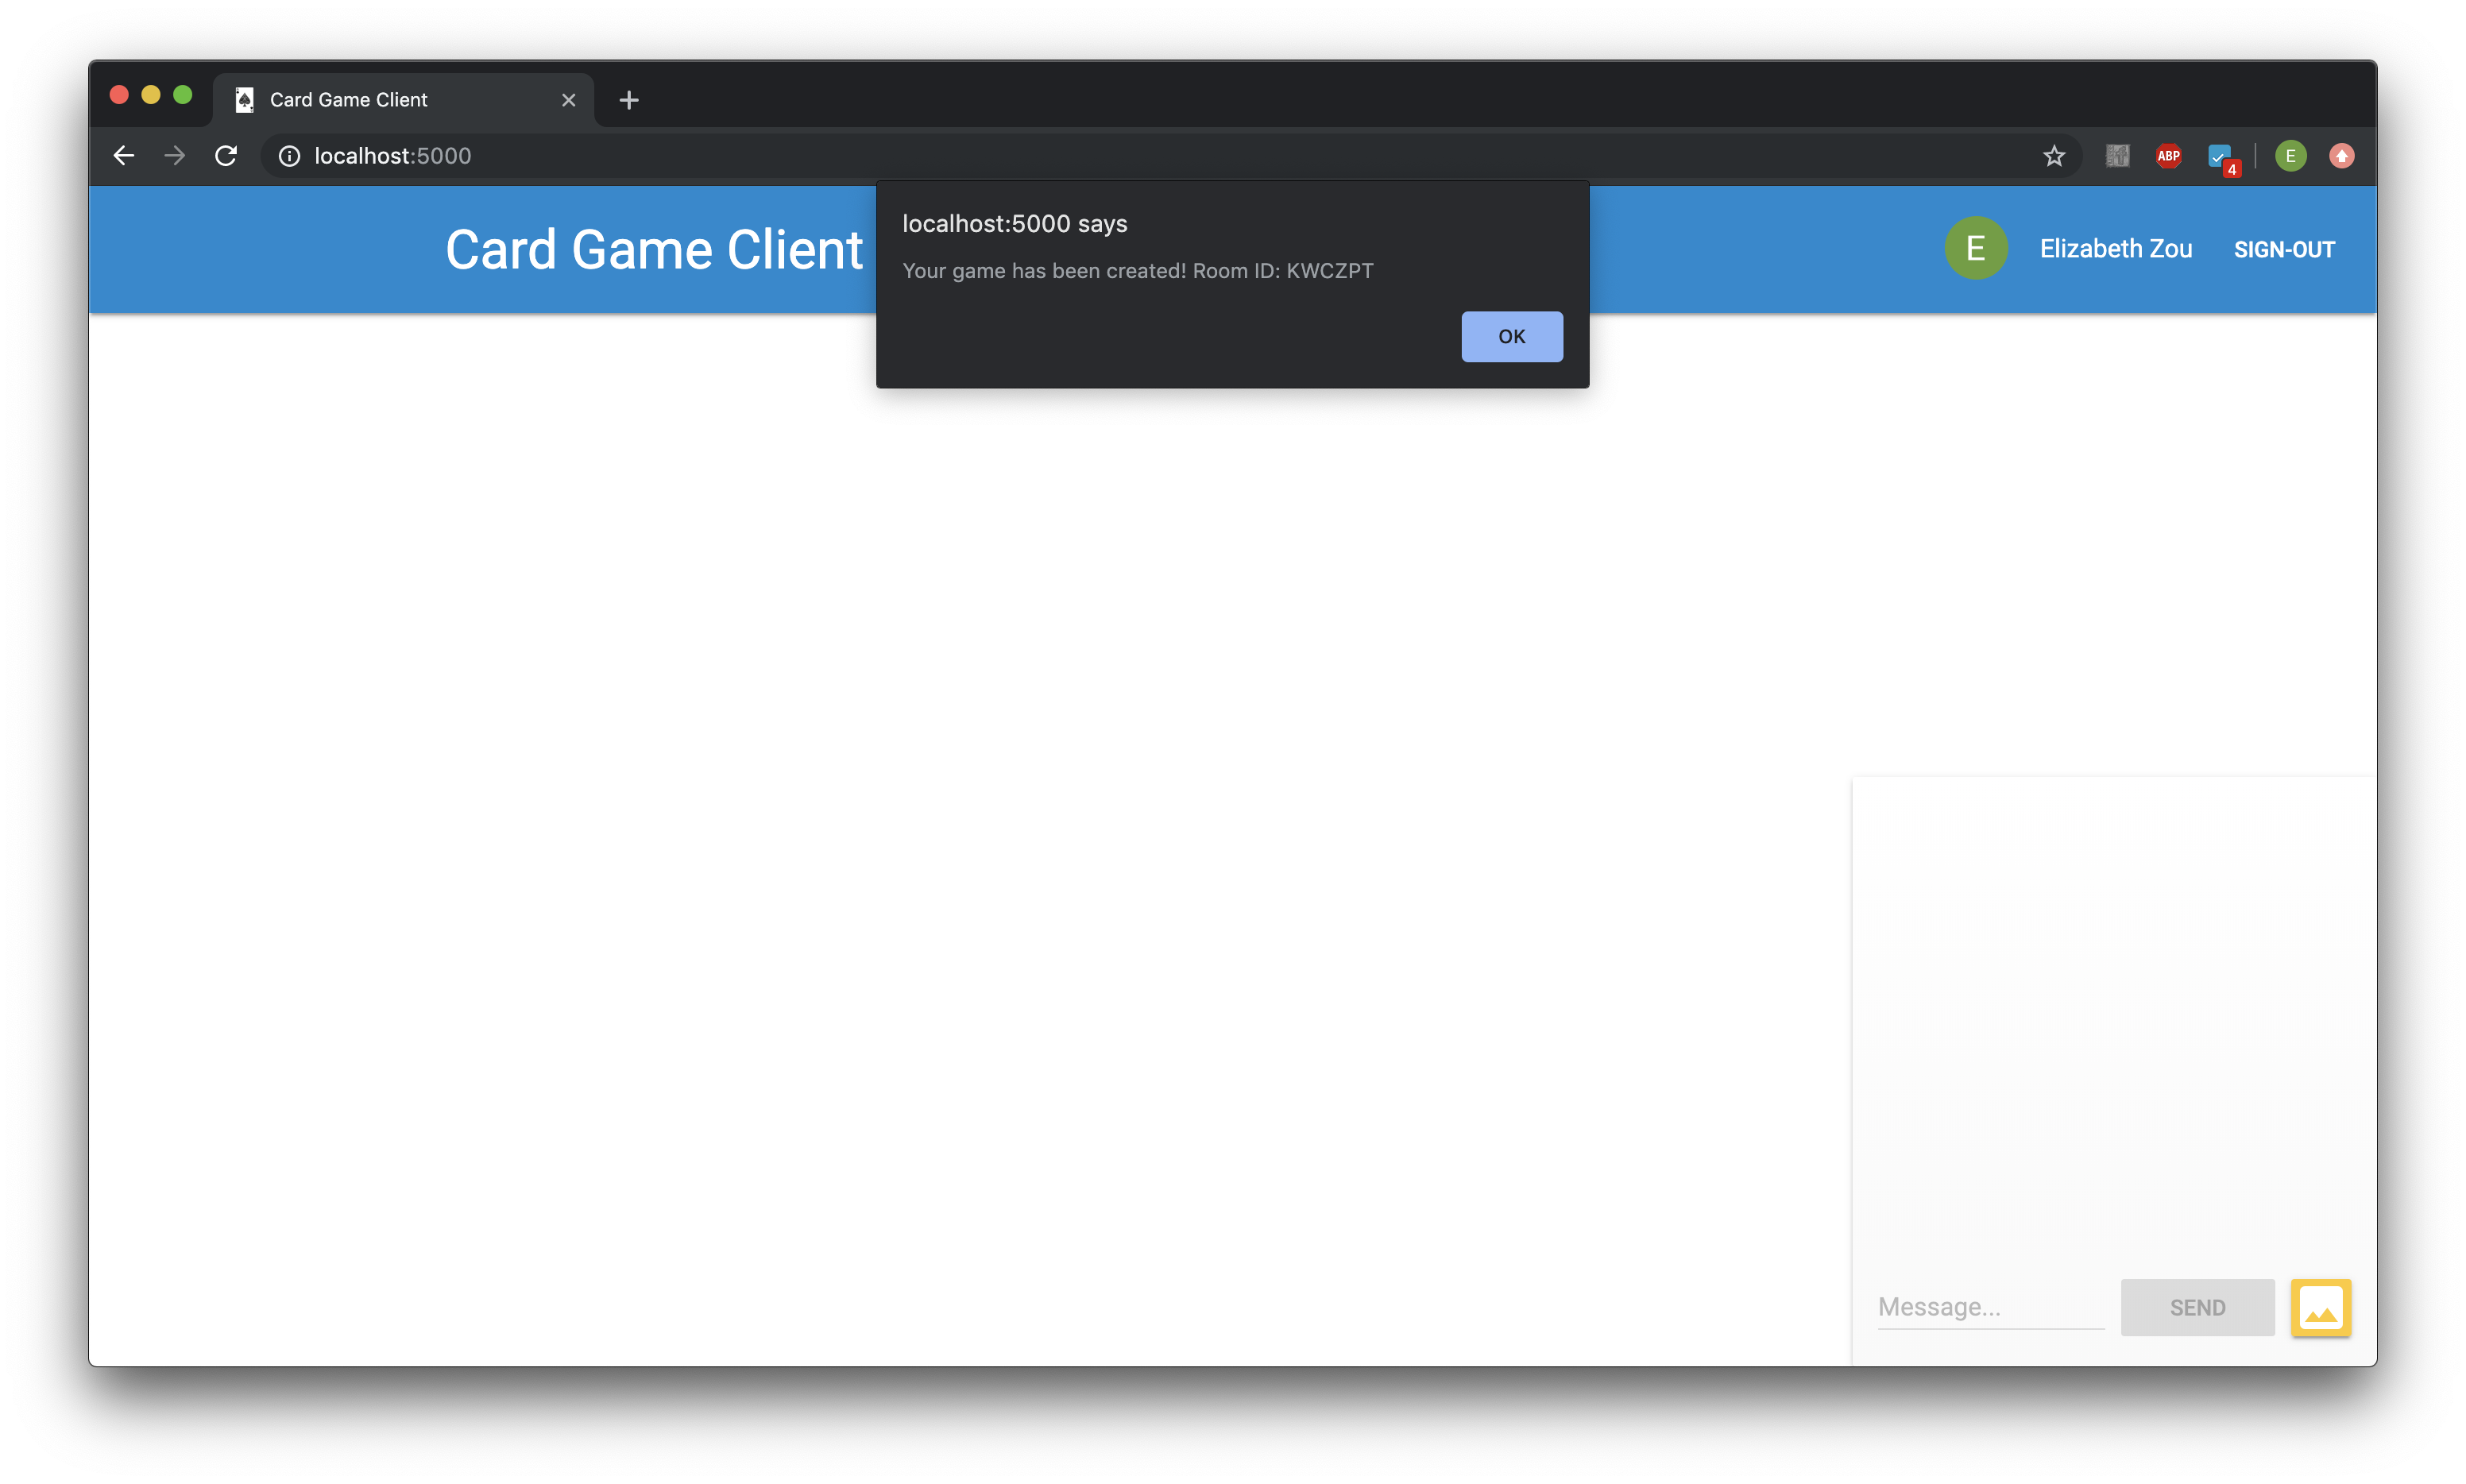Reload the page with refresh icon

point(226,156)
